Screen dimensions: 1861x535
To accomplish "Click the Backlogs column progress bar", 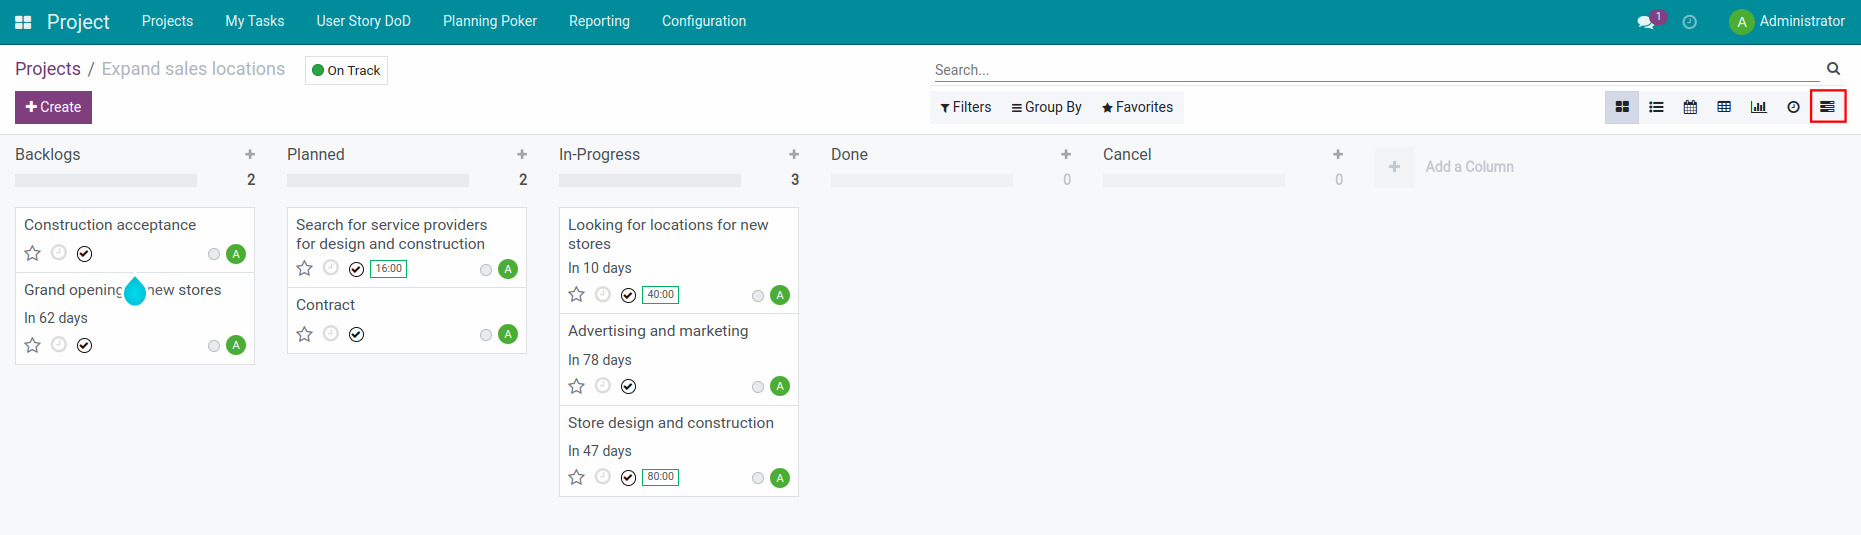I will pyautogui.click(x=106, y=181).
